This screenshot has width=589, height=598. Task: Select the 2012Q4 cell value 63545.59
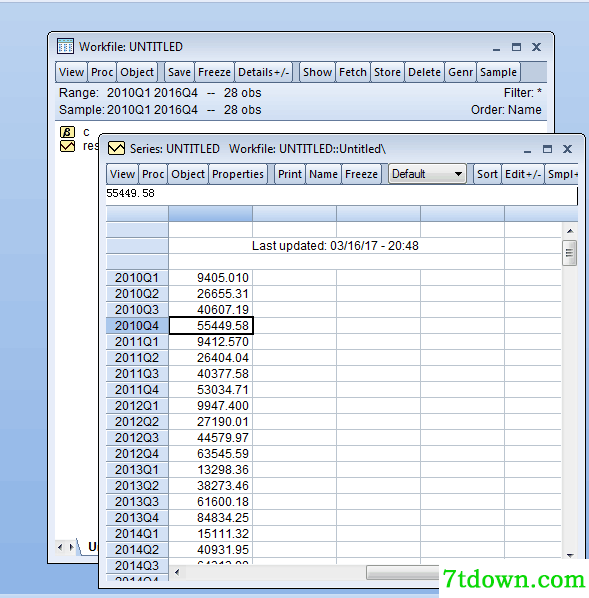point(211,453)
